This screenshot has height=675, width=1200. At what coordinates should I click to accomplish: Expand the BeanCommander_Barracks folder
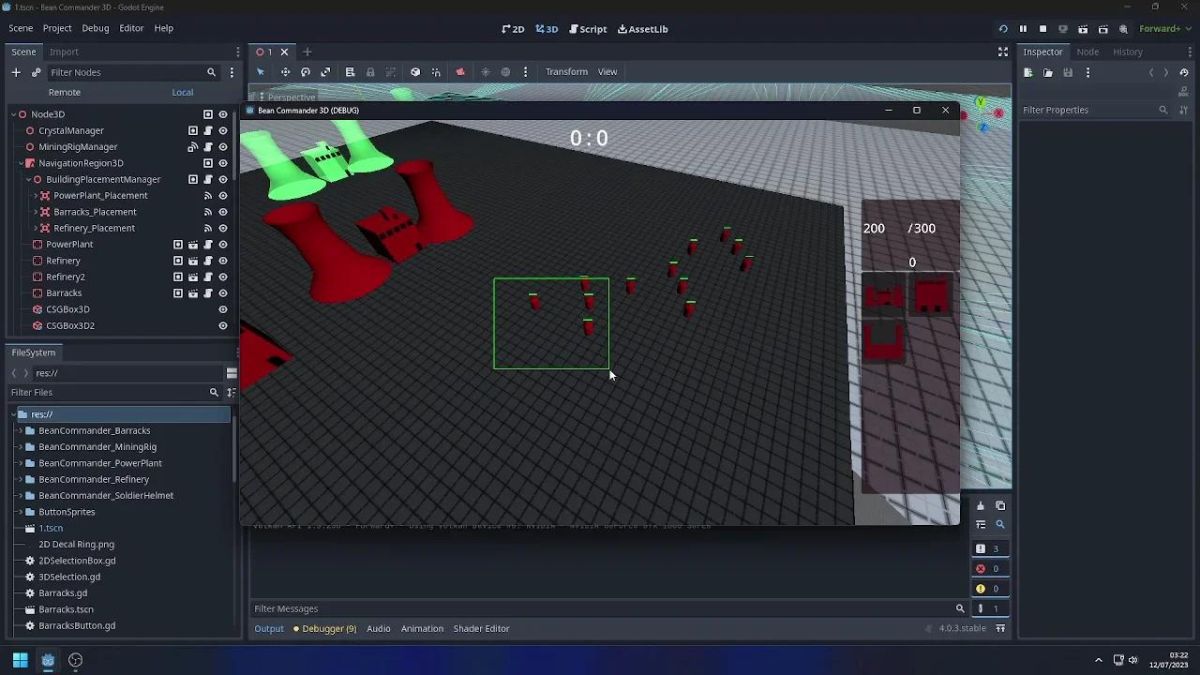point(20,431)
